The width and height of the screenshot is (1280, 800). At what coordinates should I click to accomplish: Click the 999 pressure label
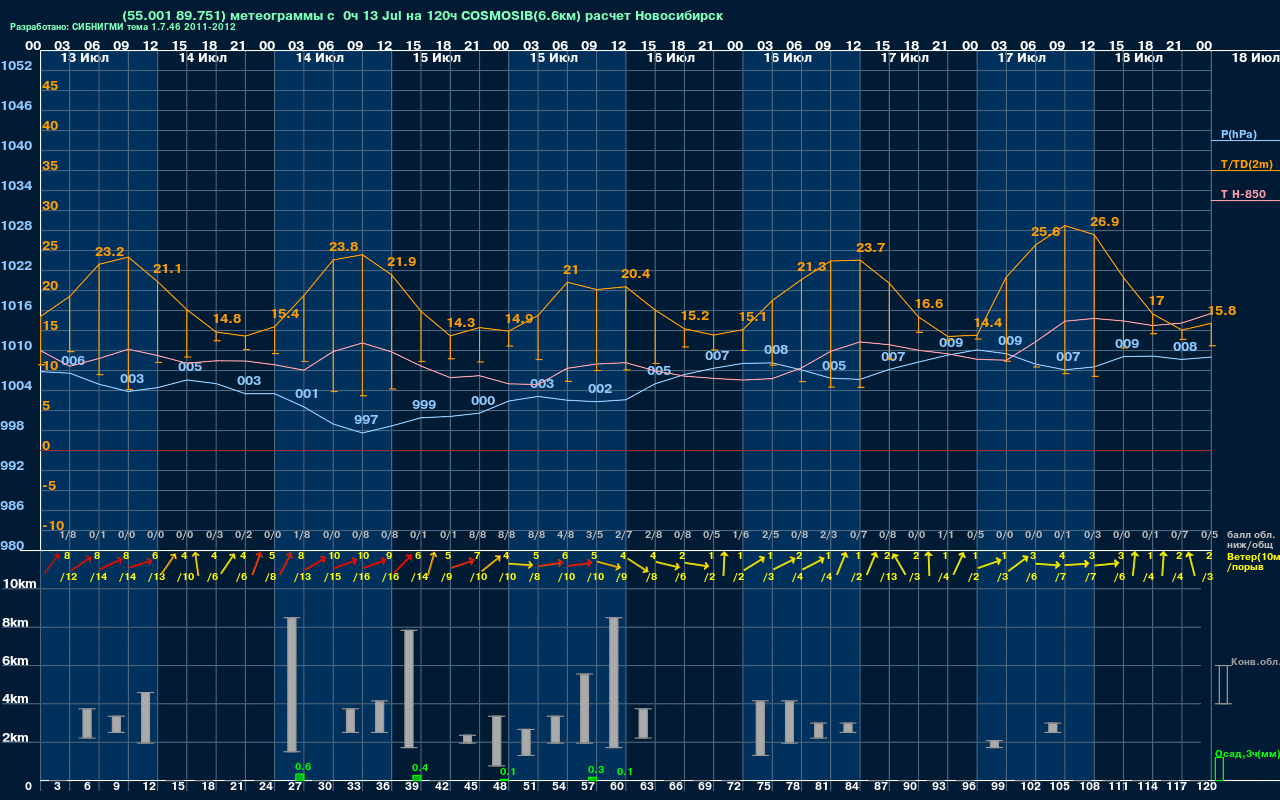[424, 405]
